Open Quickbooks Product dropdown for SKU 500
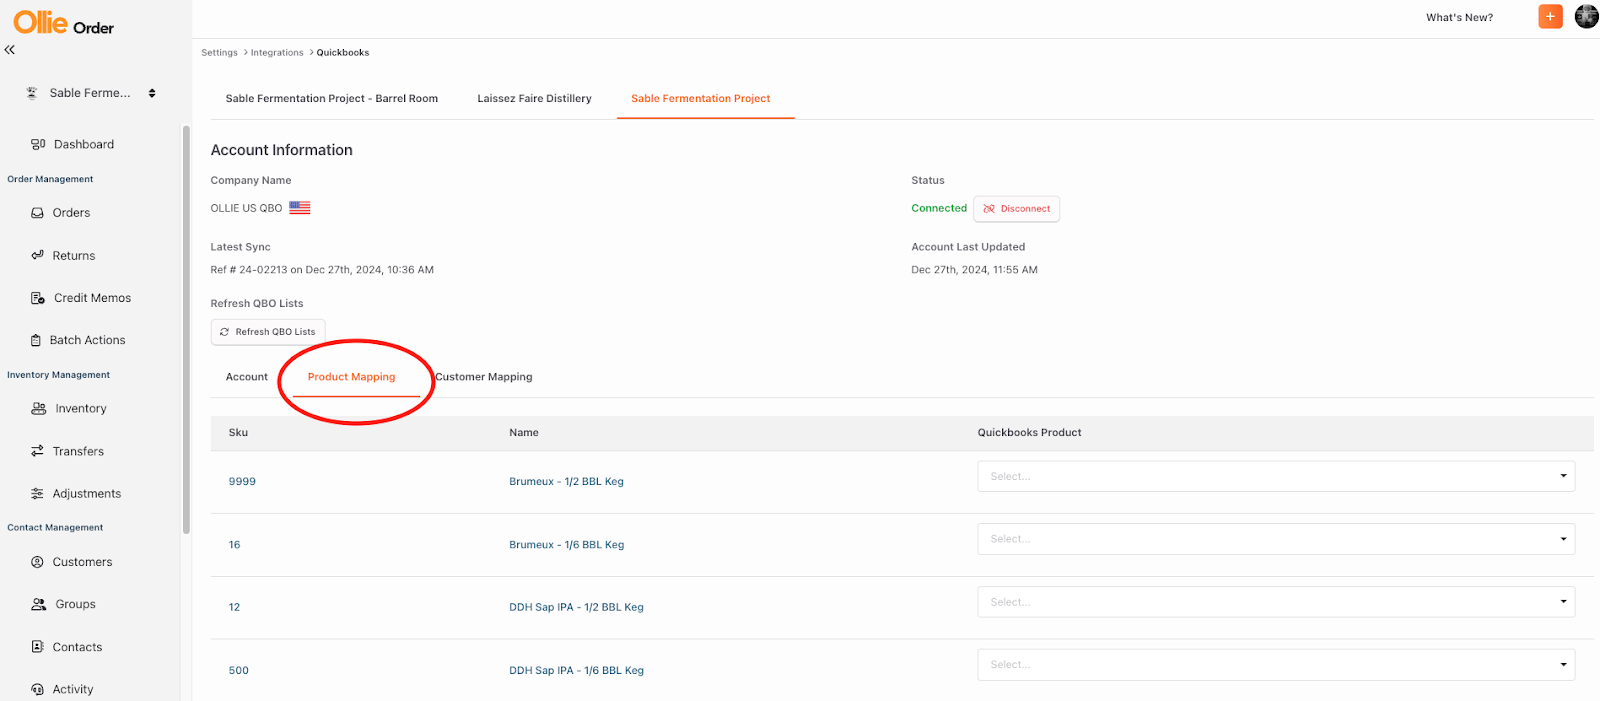1600x701 pixels. click(1276, 665)
